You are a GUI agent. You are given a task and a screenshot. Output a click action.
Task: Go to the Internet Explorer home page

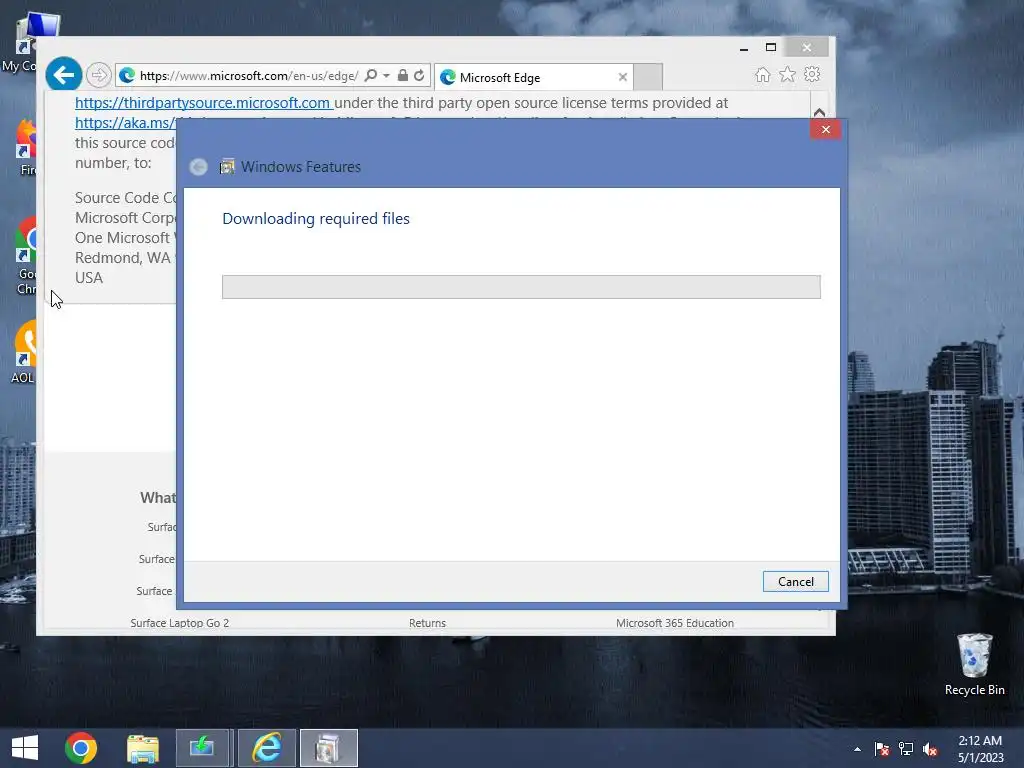click(762, 74)
